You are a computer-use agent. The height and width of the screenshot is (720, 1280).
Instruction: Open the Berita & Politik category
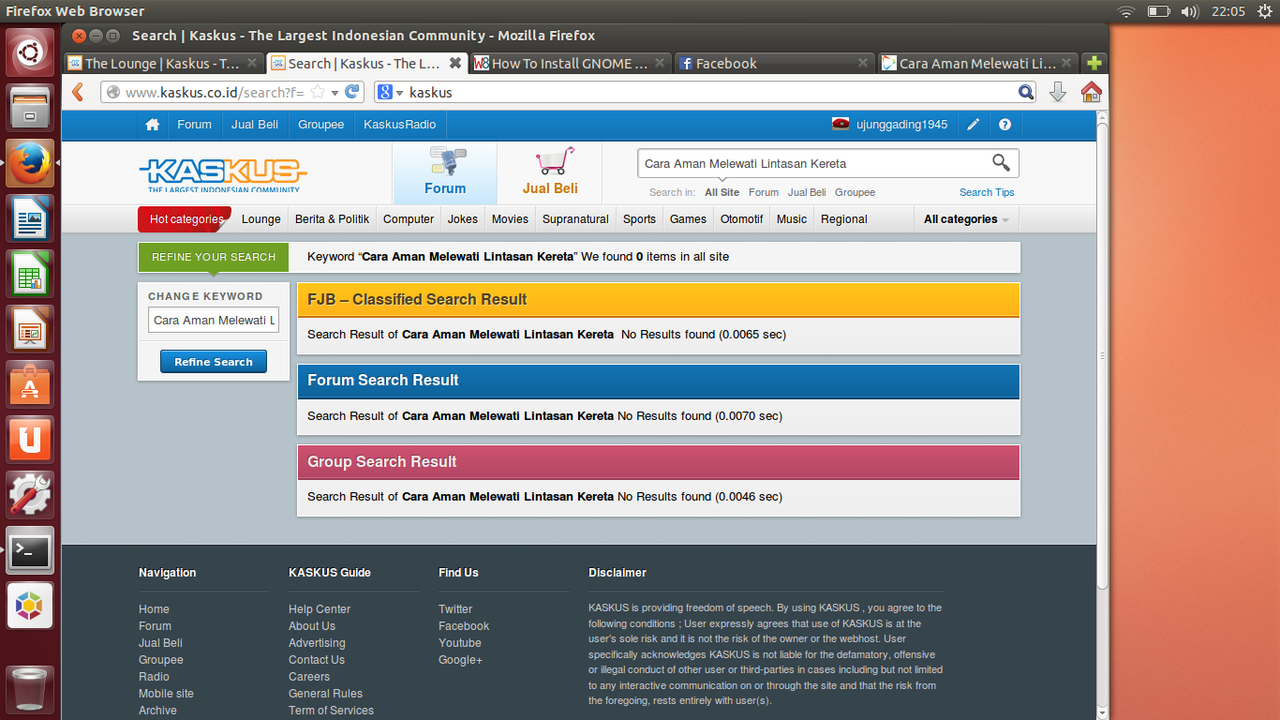(x=332, y=219)
